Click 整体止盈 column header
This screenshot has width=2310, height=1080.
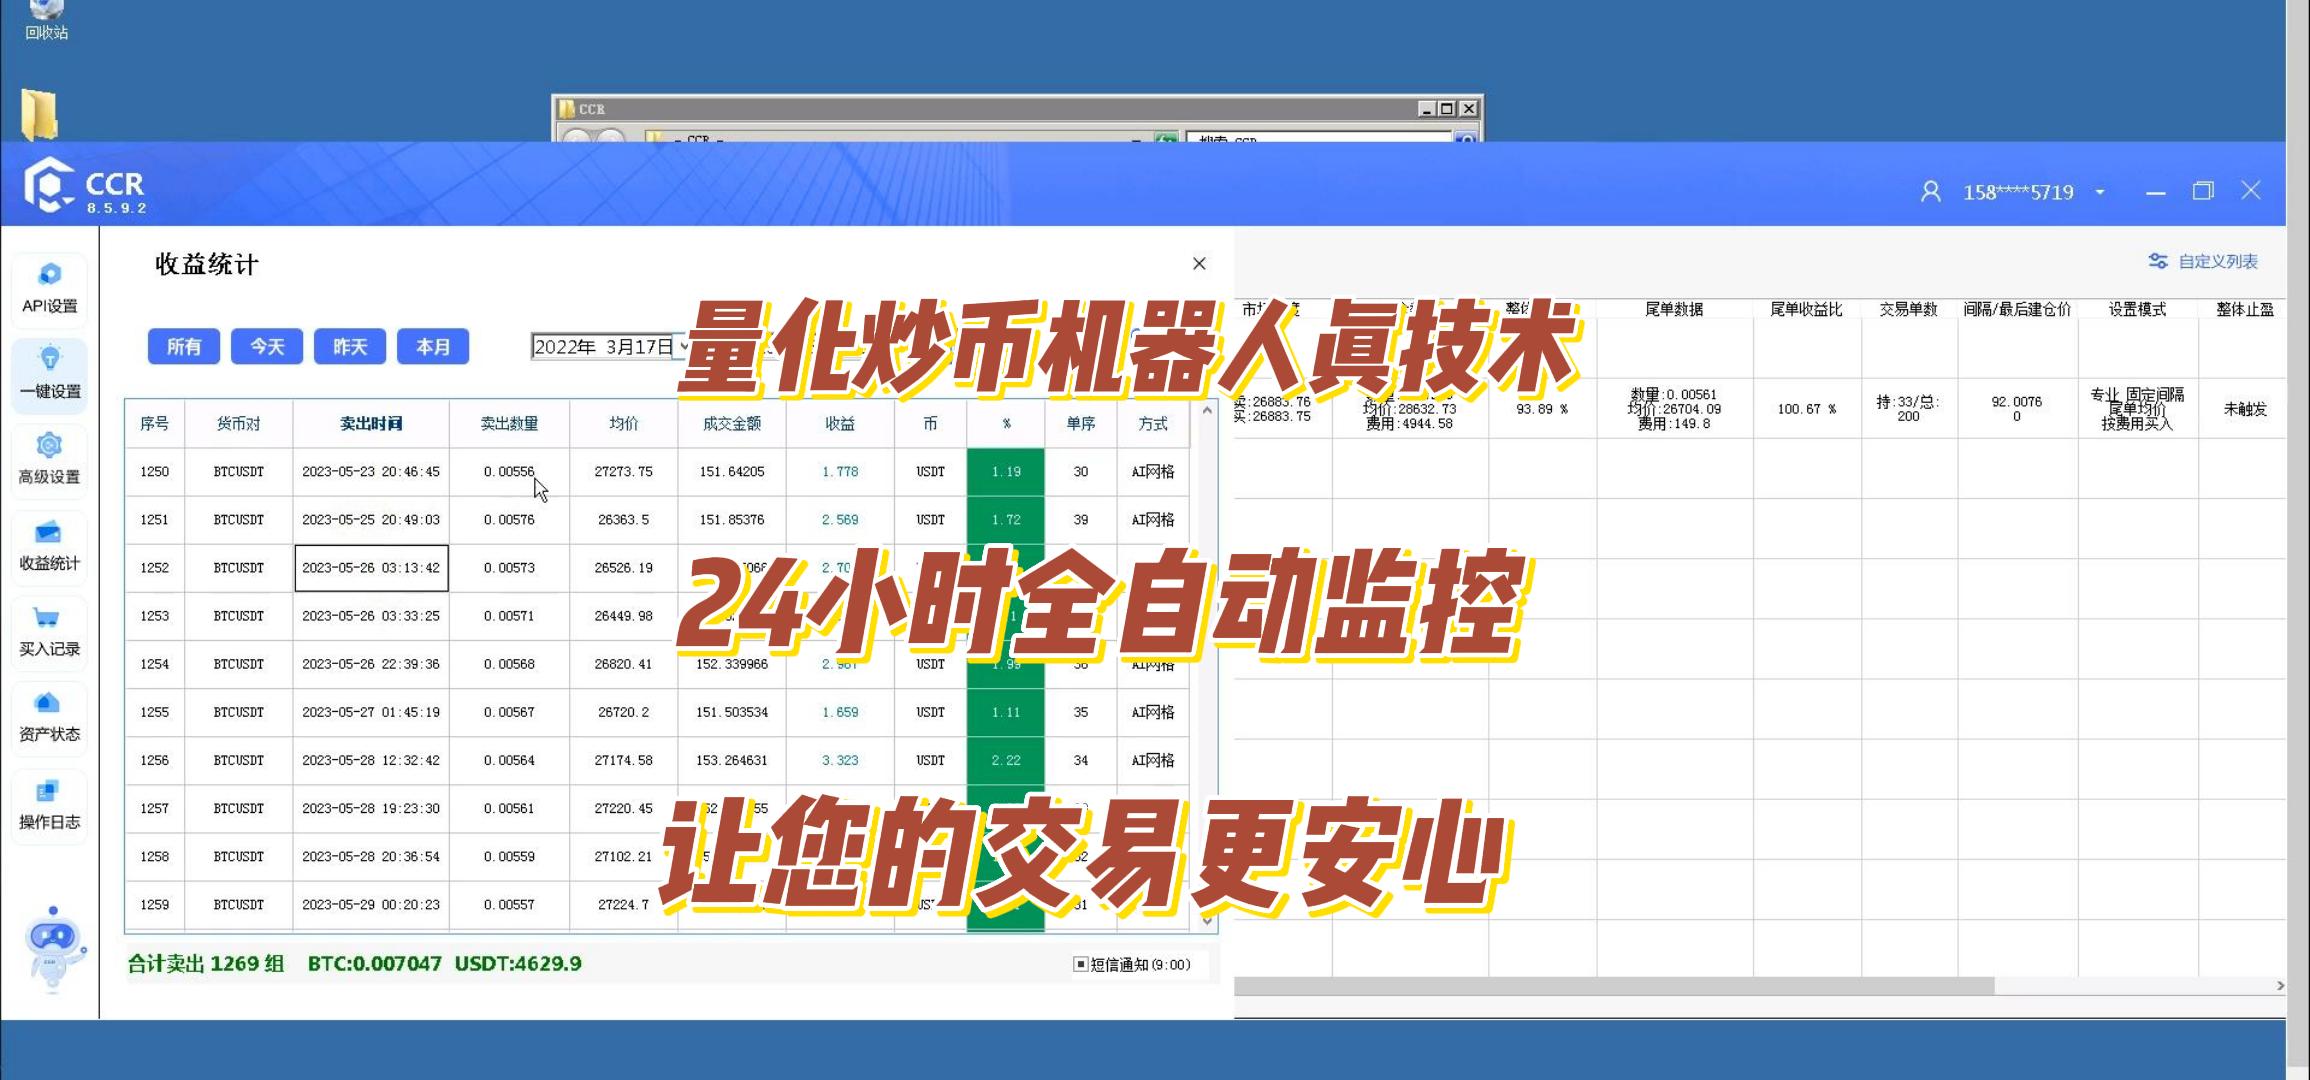[2244, 309]
